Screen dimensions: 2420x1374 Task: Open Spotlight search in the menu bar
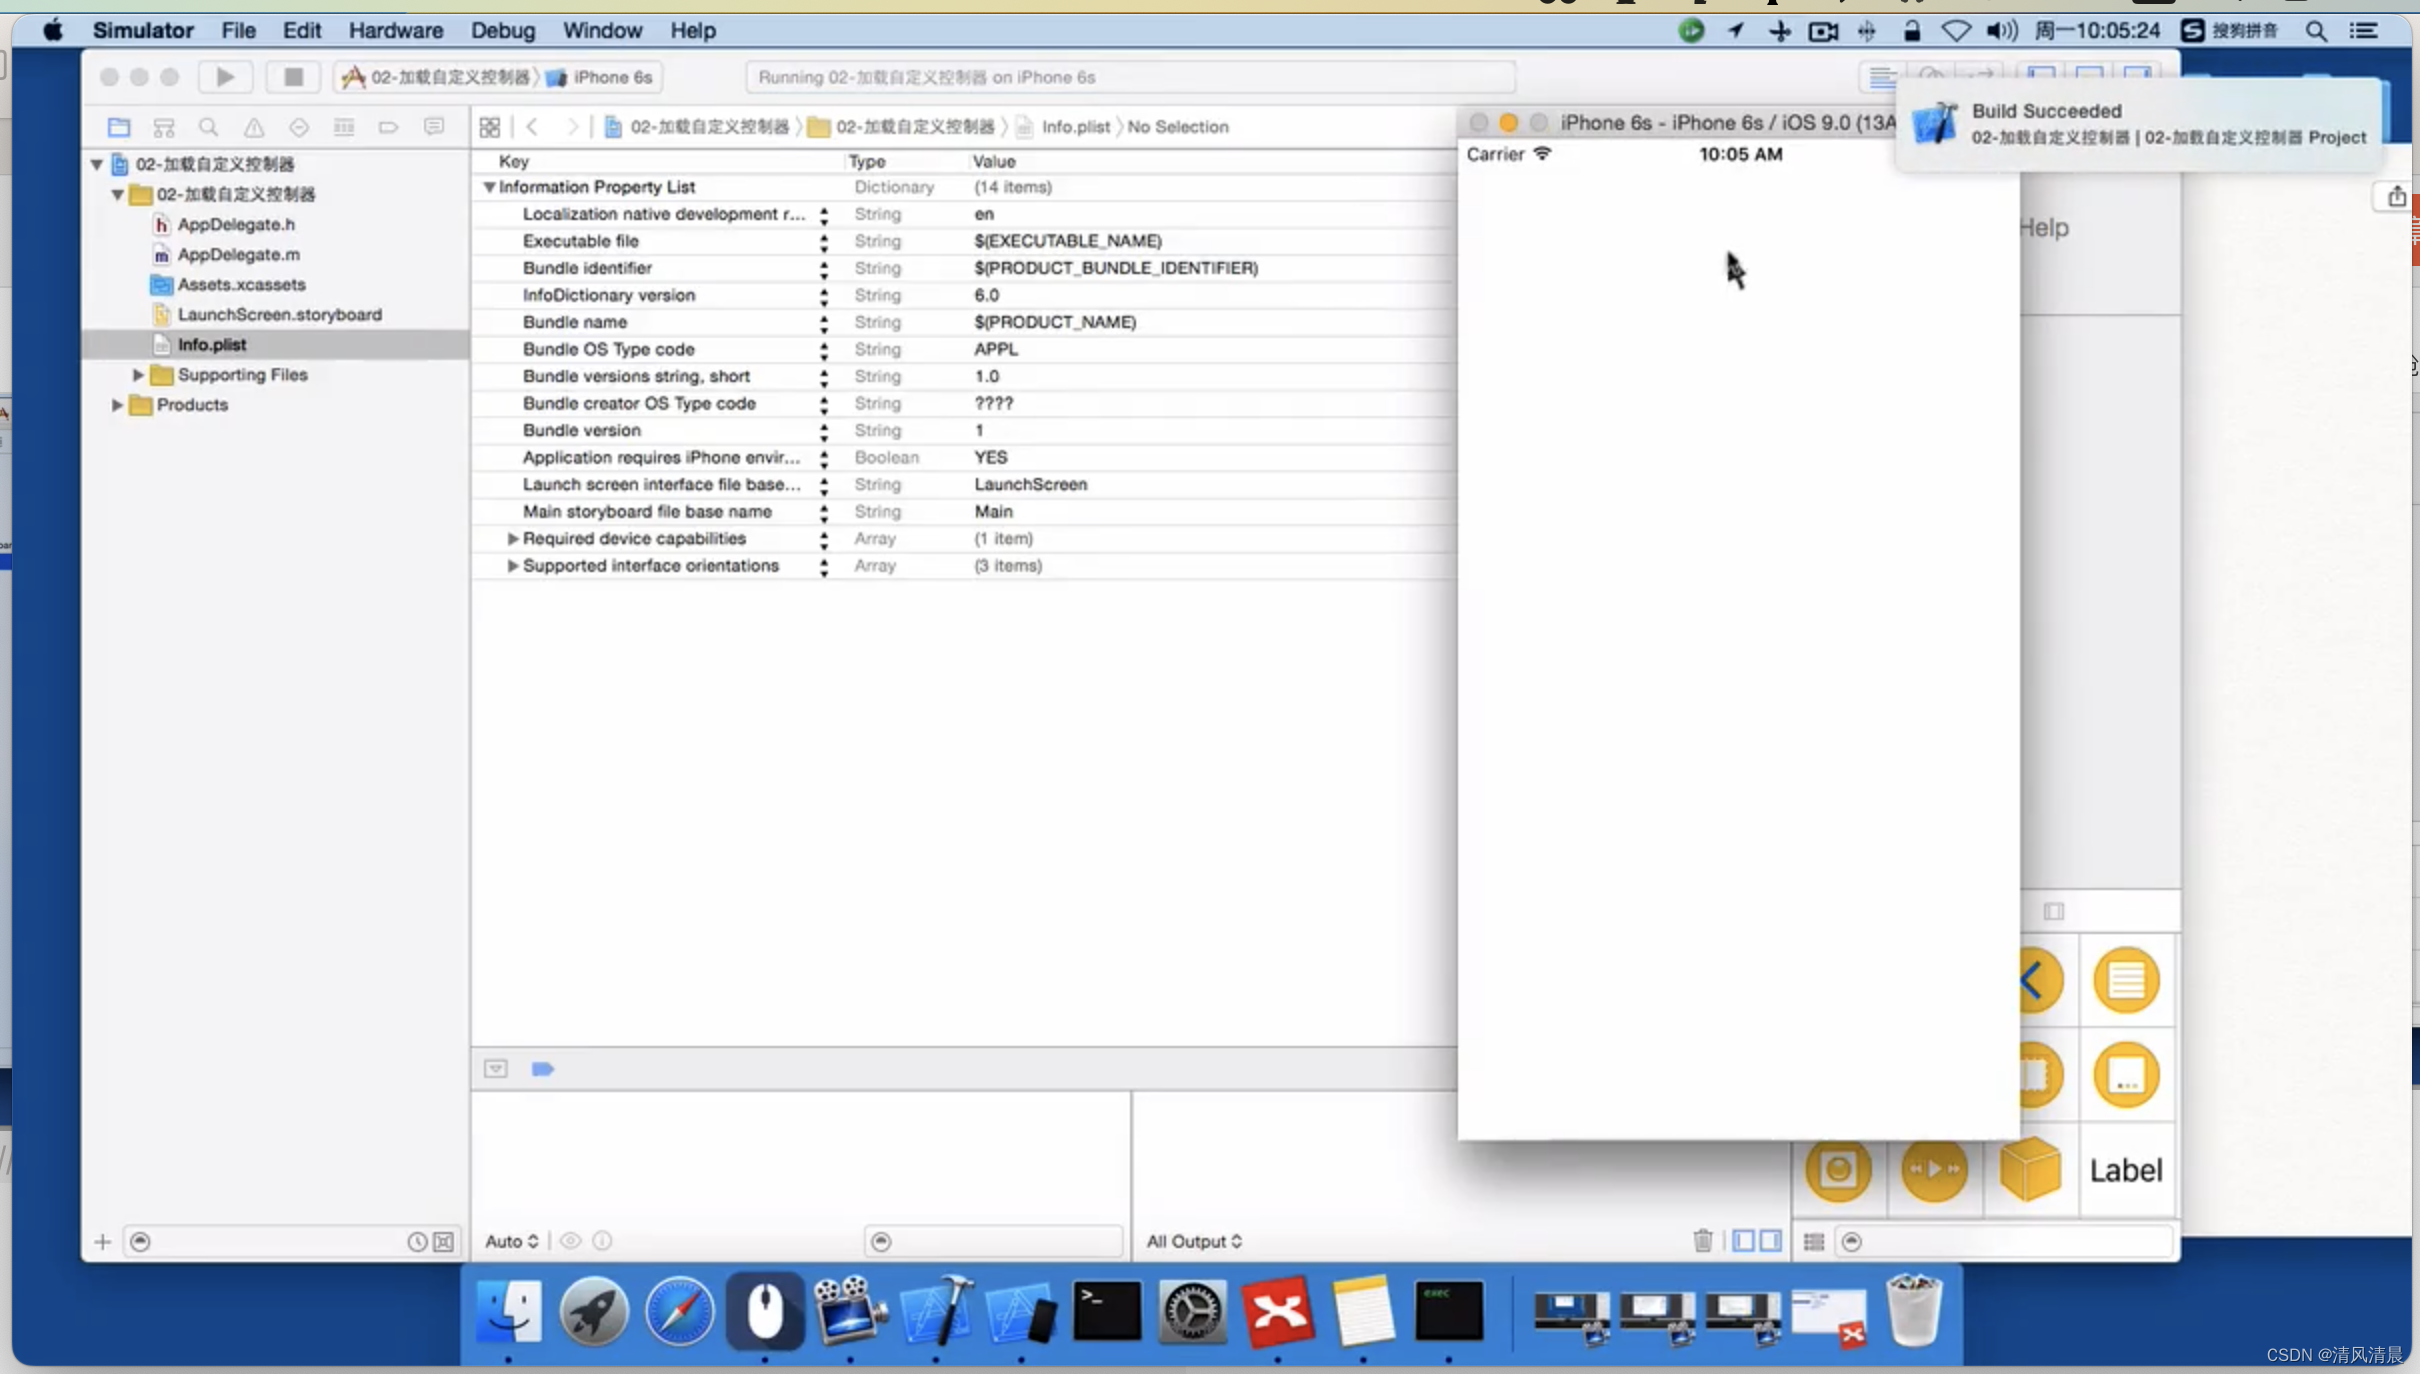[x=2316, y=31]
